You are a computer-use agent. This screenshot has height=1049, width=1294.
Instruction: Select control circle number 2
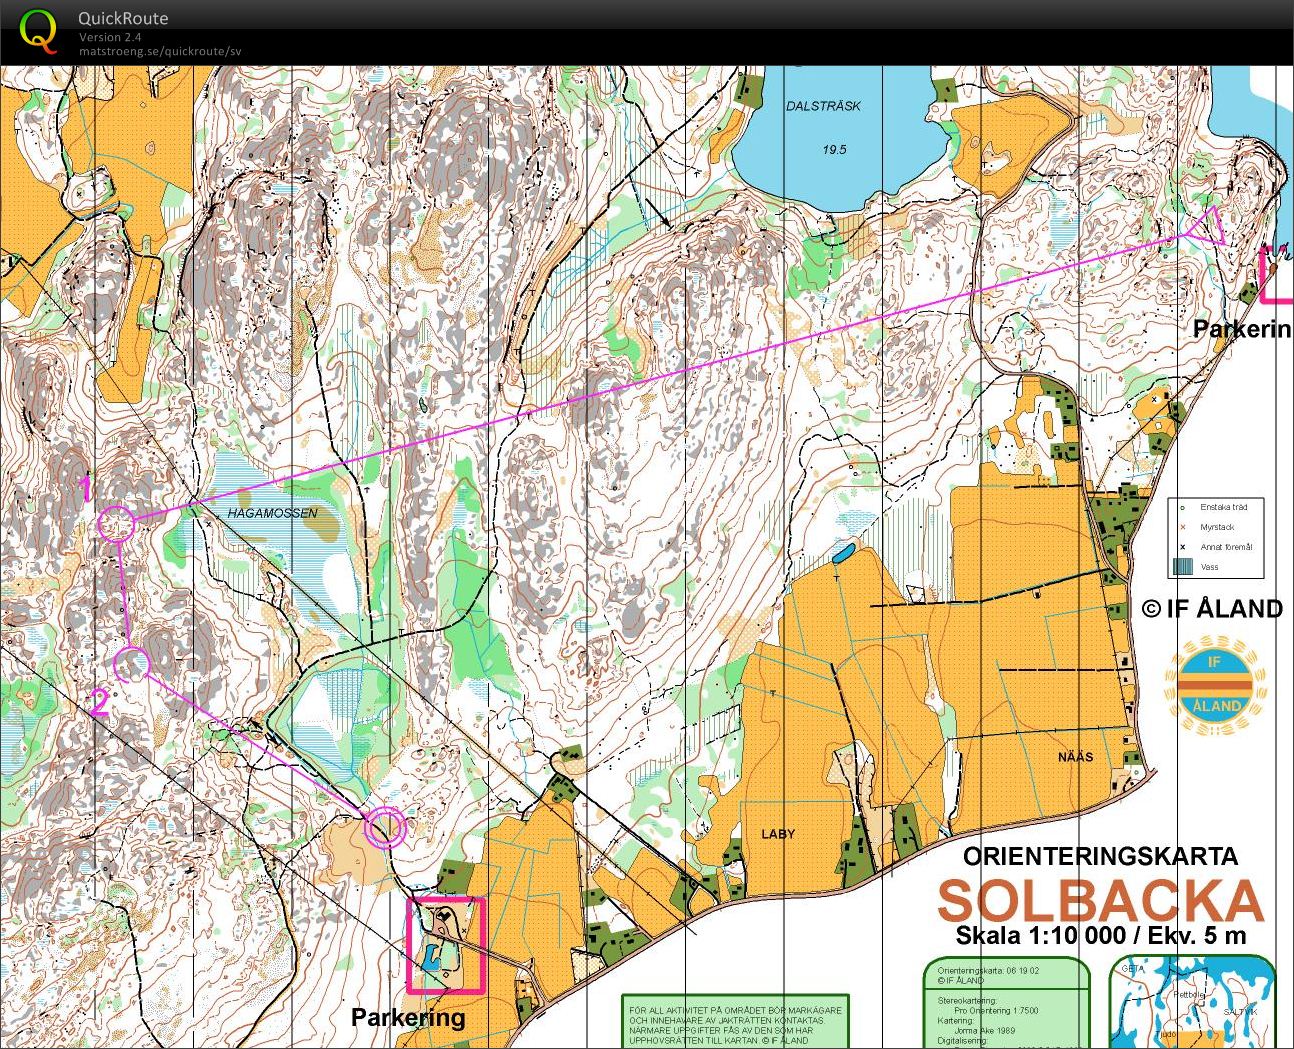click(x=133, y=664)
